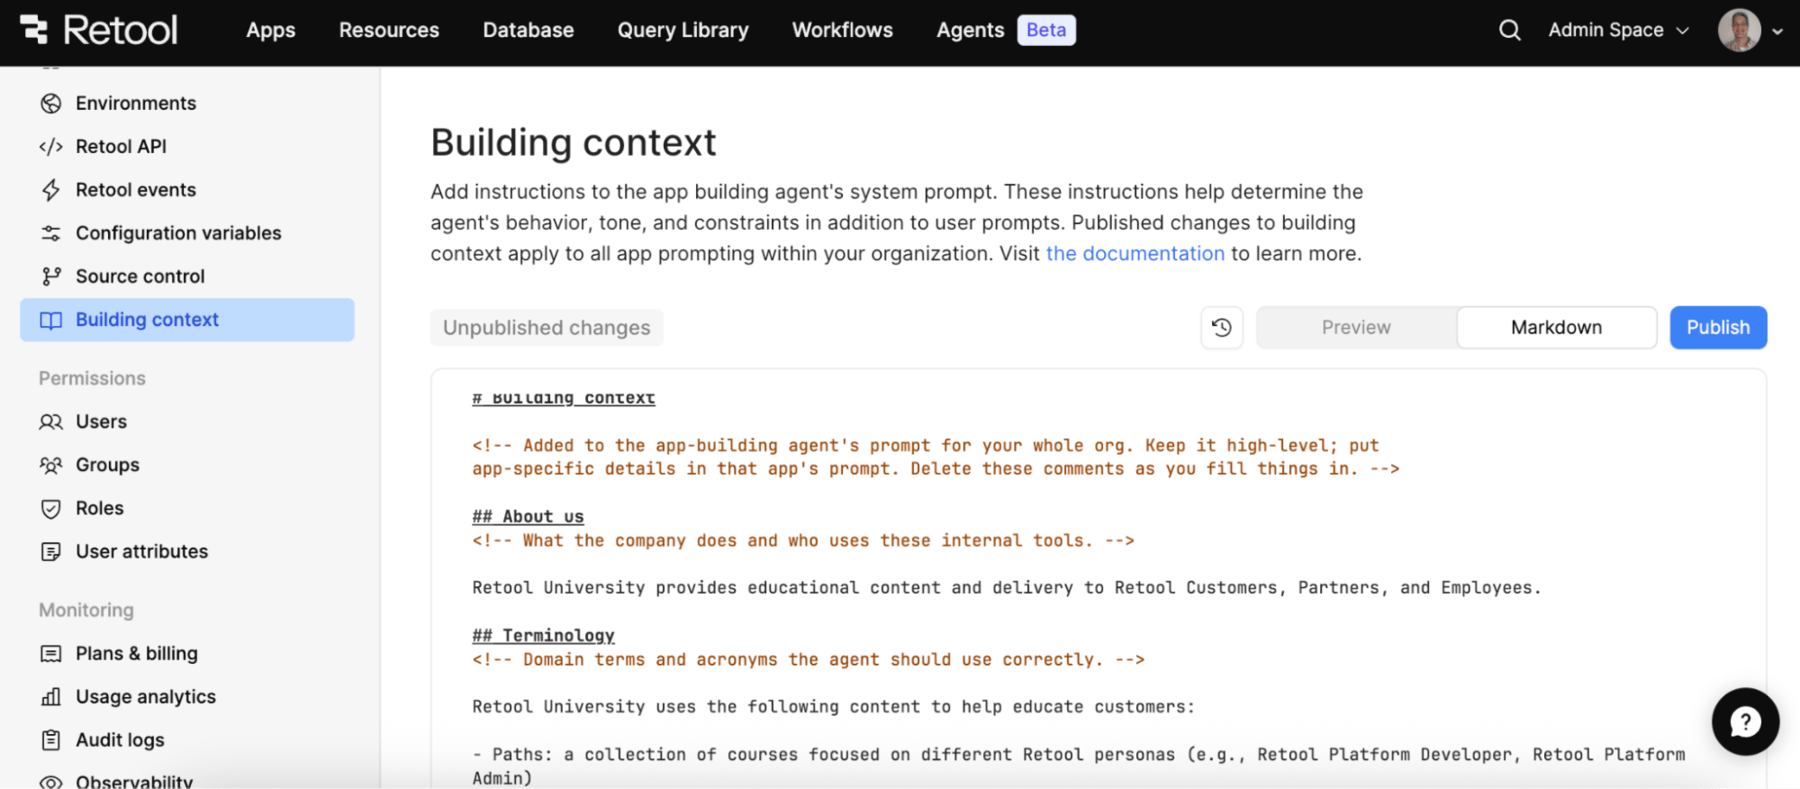Click the Groups icon in sidebar
Image resolution: width=1800 pixels, height=789 pixels.
(x=51, y=465)
